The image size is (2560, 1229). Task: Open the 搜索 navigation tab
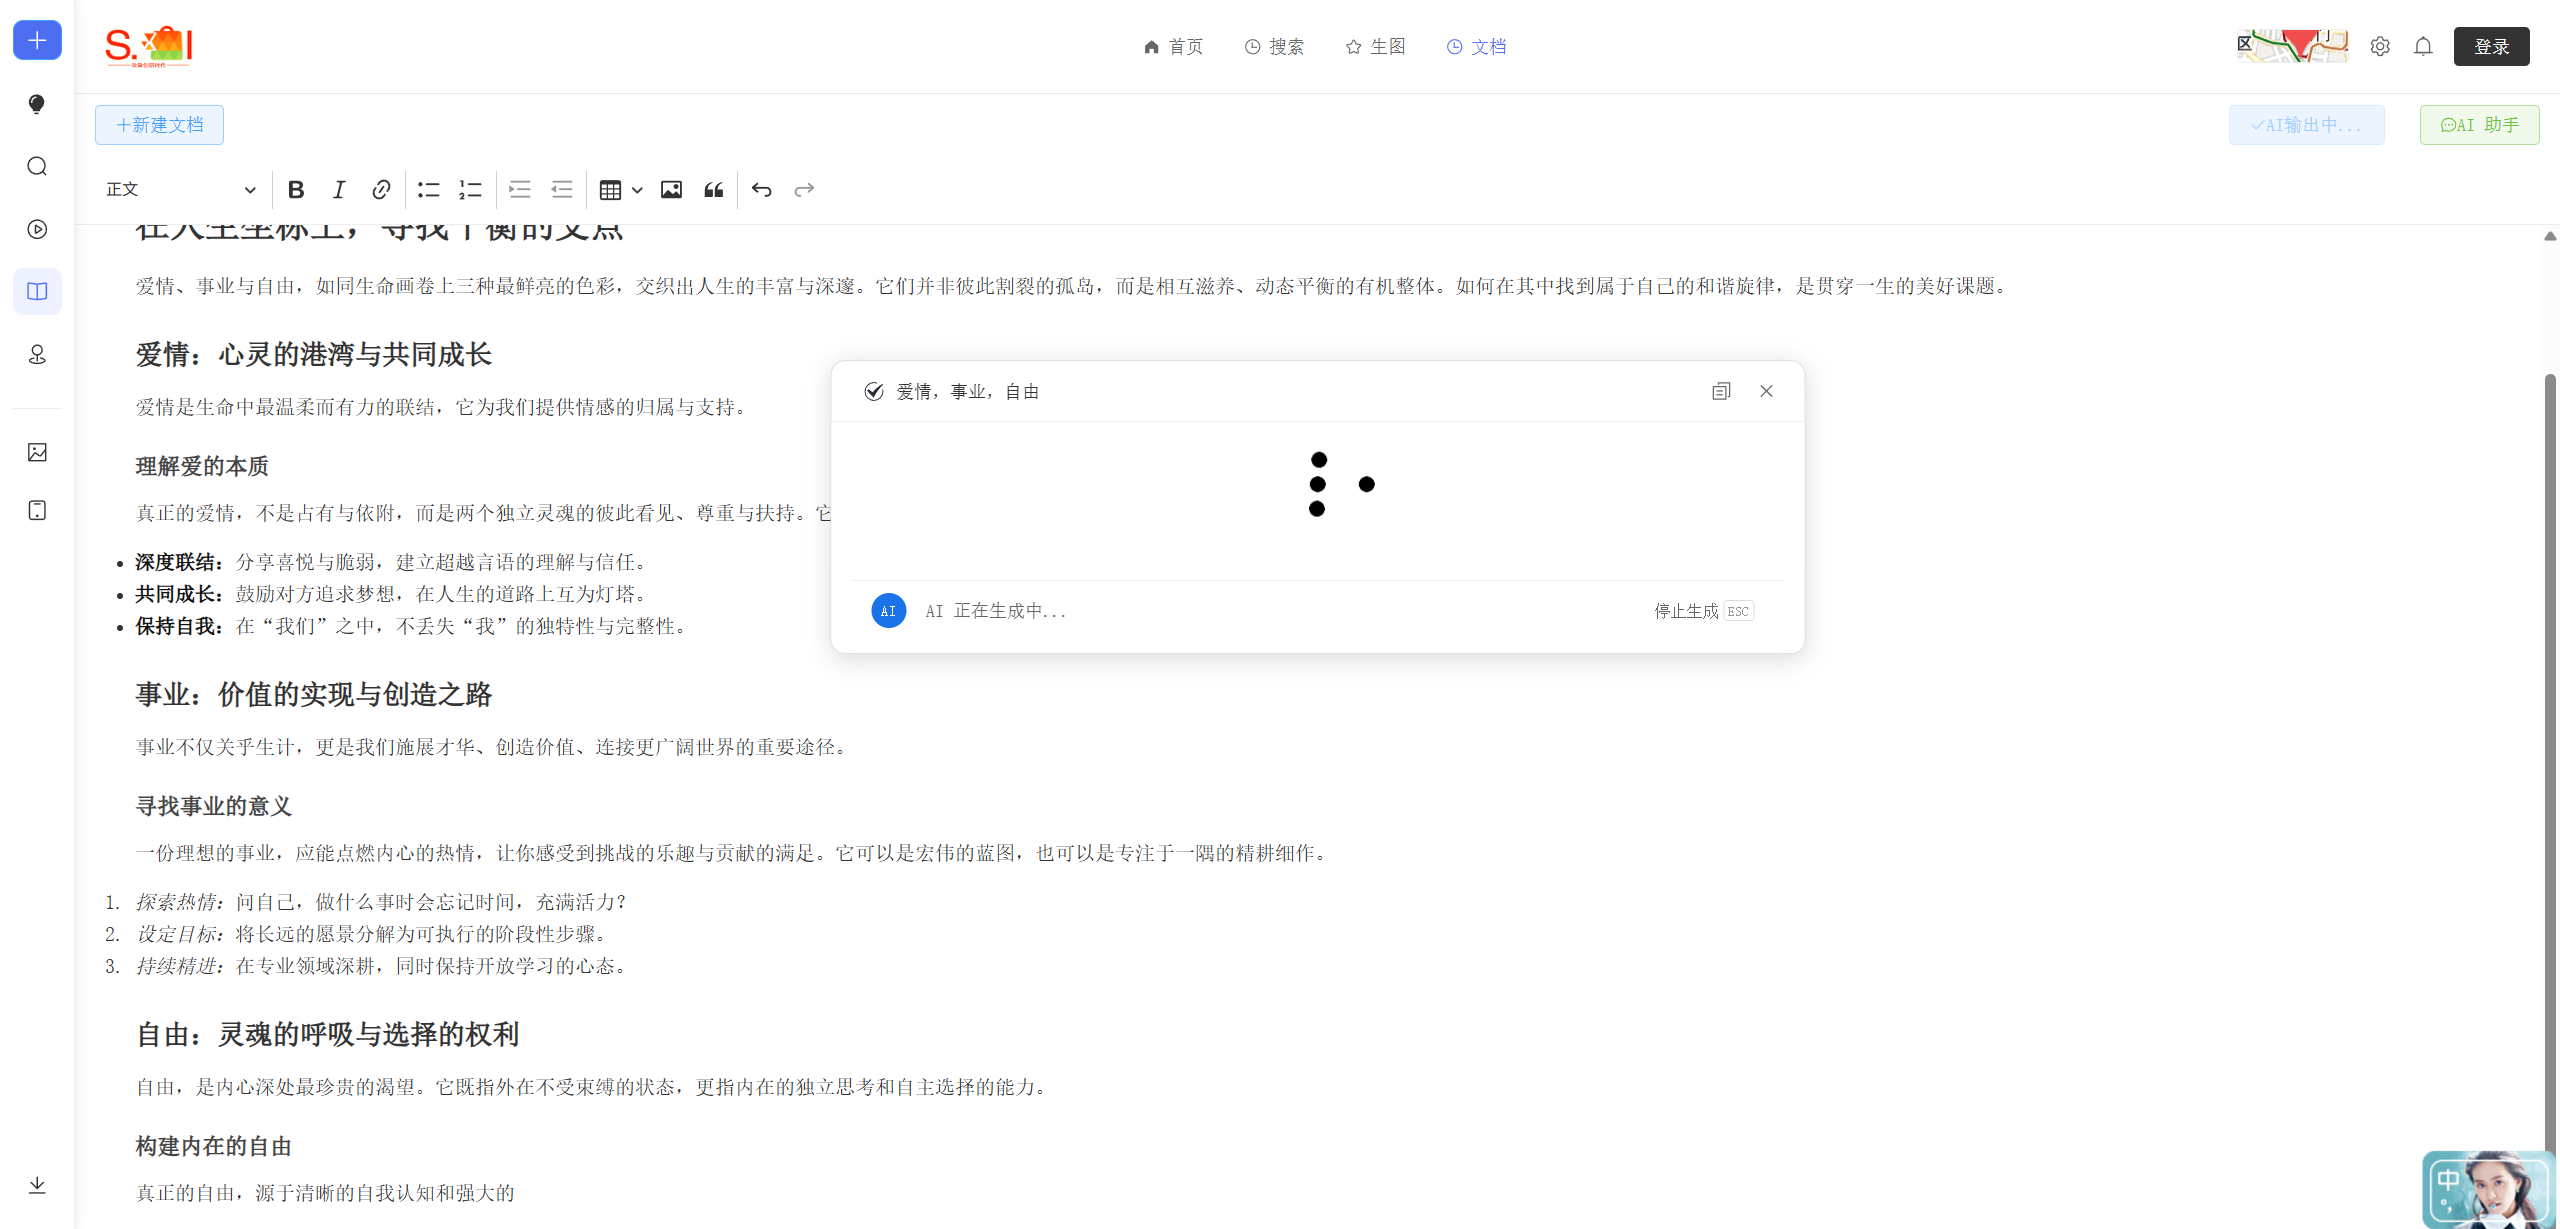pos(1274,47)
